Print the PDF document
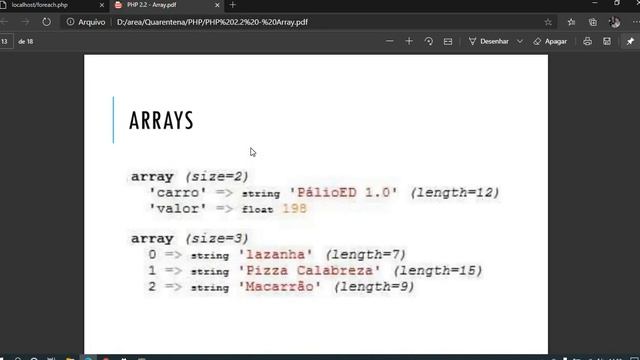The height and width of the screenshot is (360, 640). click(x=587, y=41)
